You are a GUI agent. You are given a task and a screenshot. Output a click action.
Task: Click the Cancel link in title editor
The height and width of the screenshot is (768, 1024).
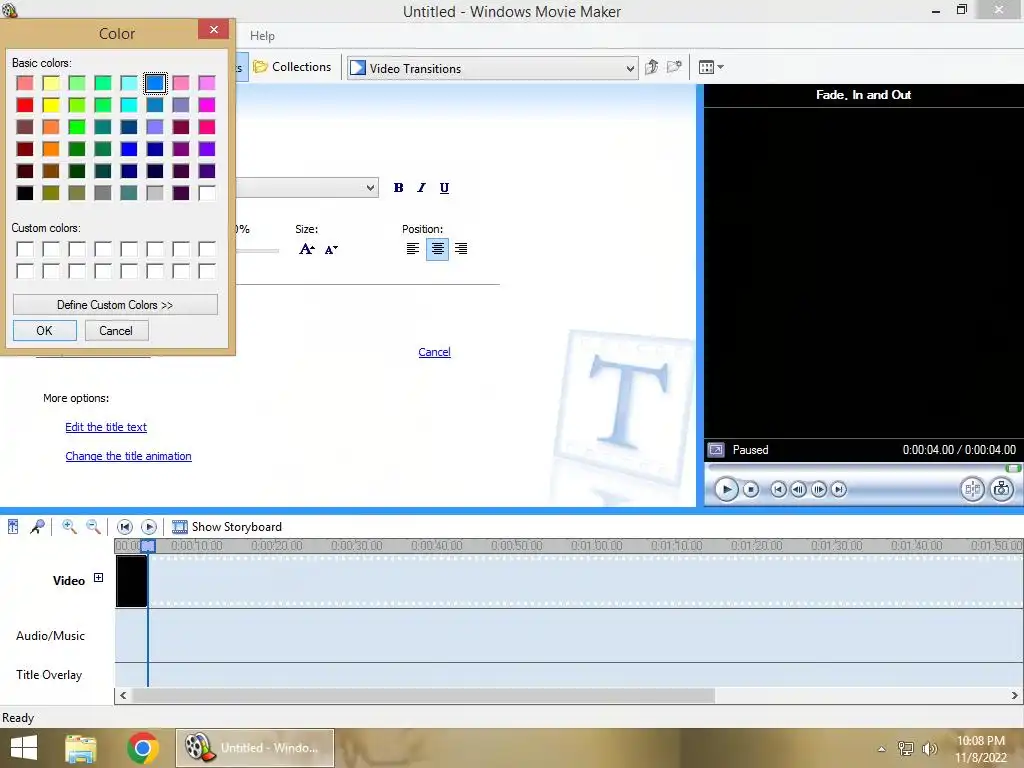(434, 352)
